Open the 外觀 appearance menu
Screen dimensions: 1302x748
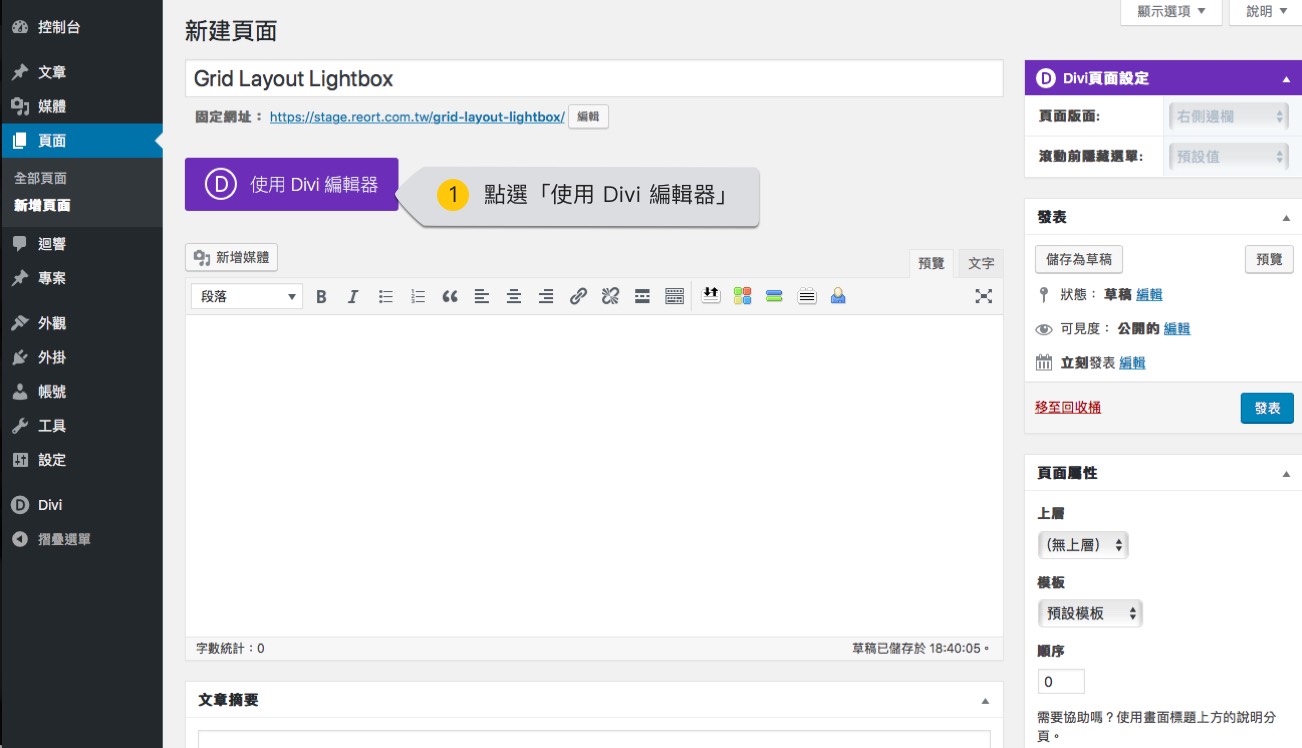(x=81, y=323)
